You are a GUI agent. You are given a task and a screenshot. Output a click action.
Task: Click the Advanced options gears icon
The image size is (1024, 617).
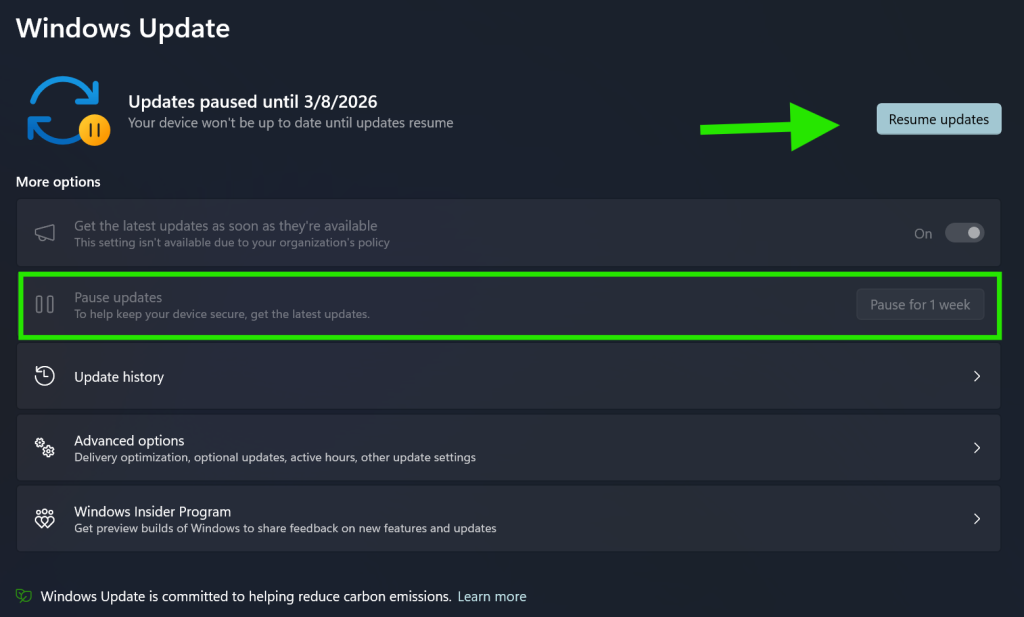click(x=45, y=448)
